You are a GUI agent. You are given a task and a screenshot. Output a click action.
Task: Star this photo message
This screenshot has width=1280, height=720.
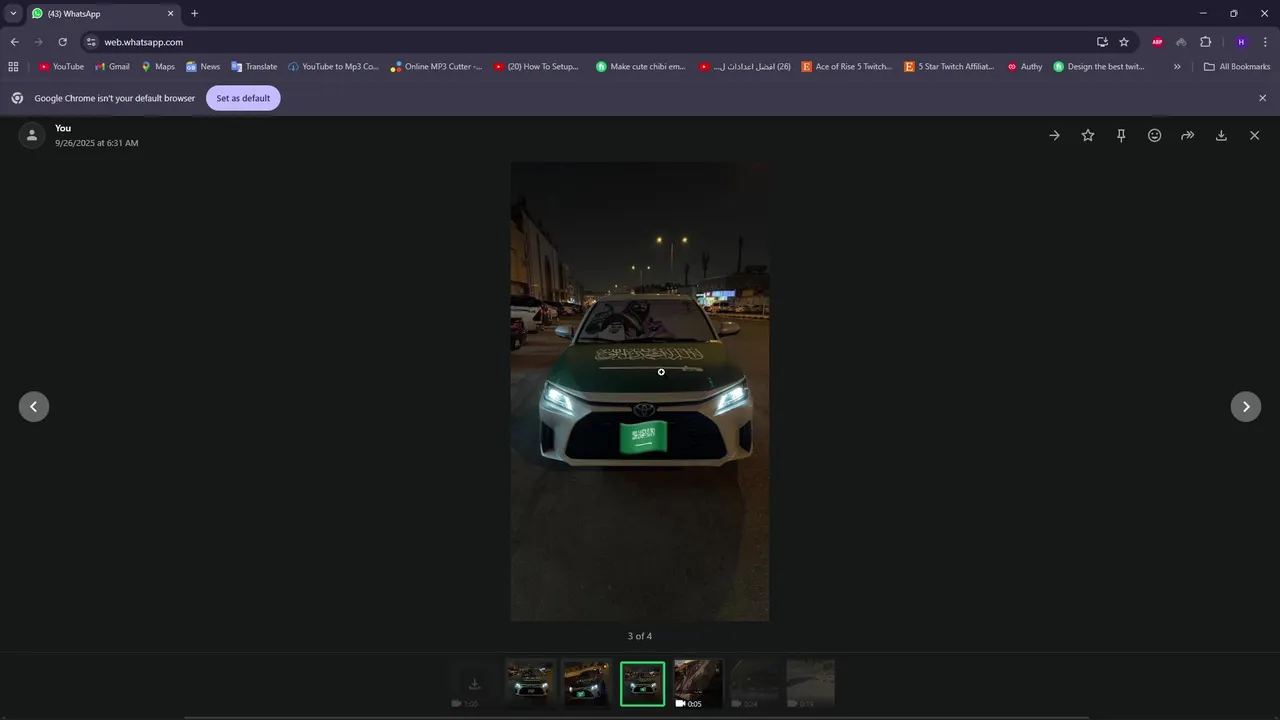pos(1088,135)
